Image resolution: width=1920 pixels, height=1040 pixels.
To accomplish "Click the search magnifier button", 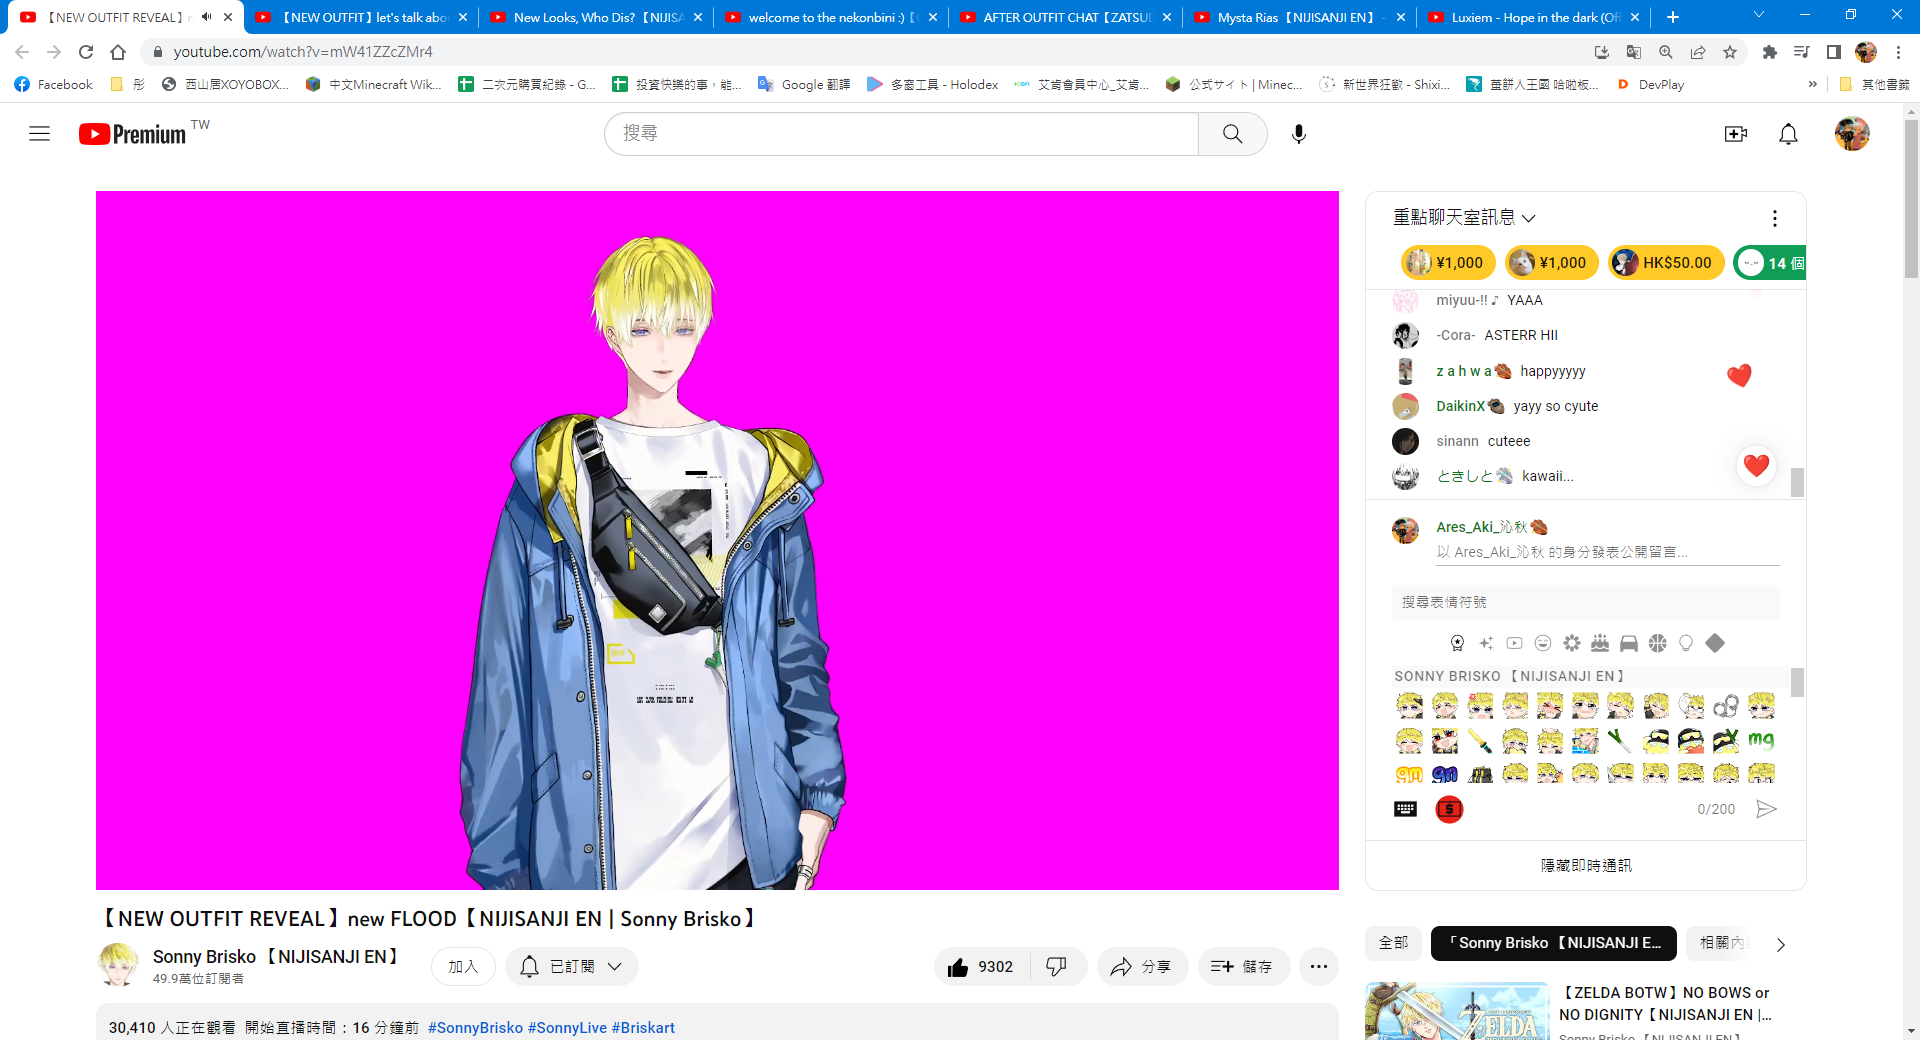I will tap(1232, 133).
